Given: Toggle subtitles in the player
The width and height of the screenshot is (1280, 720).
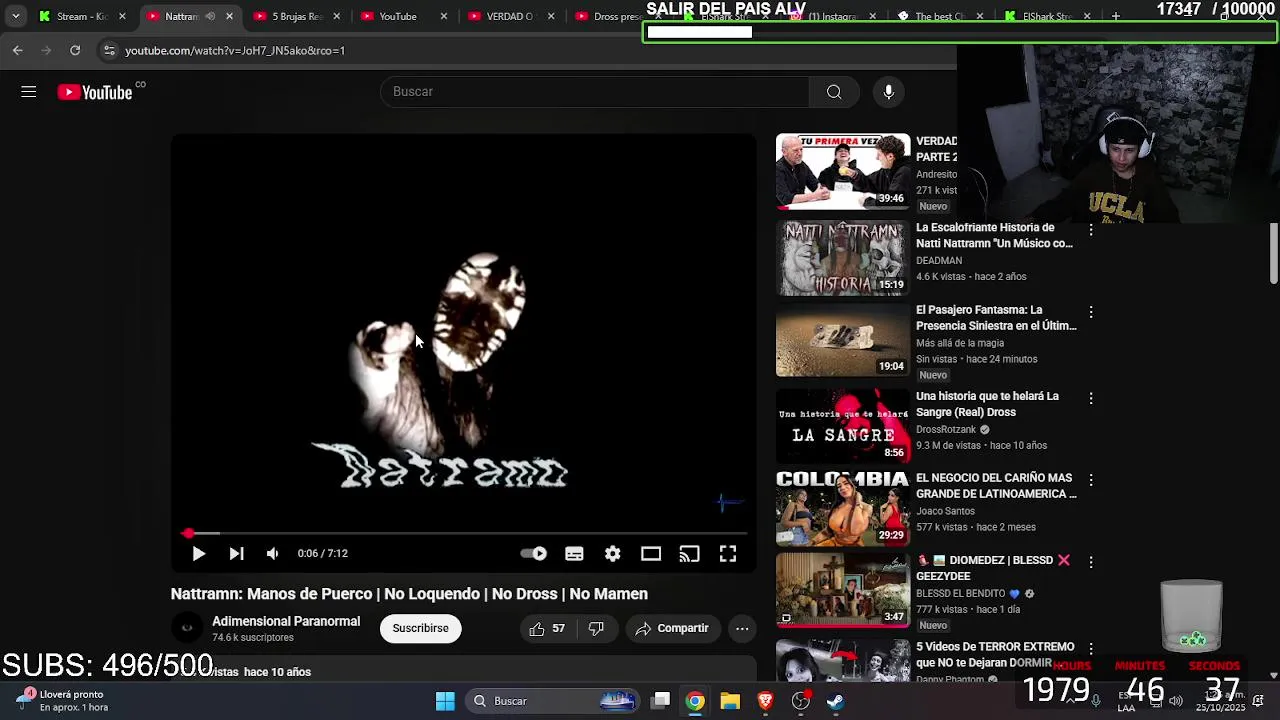Looking at the screenshot, I should tap(574, 553).
